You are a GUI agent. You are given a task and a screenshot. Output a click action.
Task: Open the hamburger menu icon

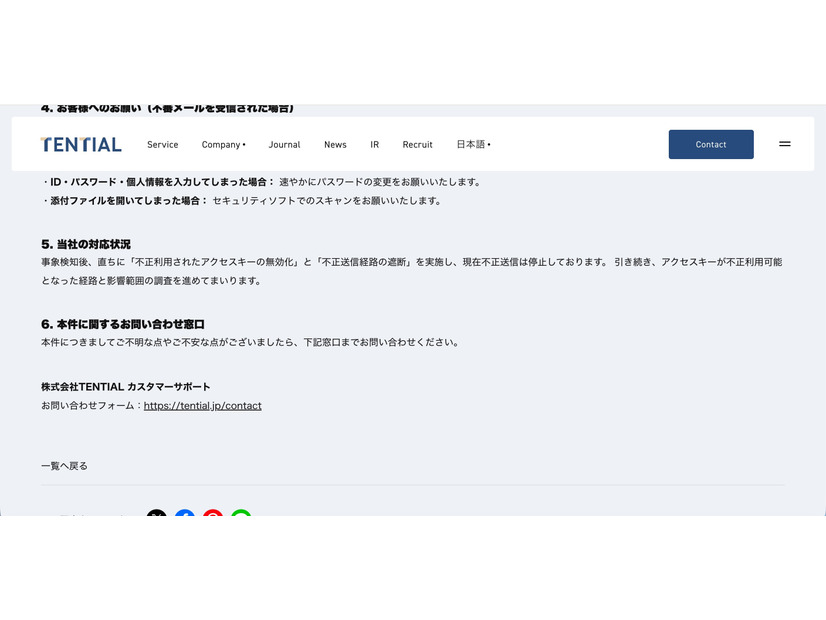click(x=784, y=144)
